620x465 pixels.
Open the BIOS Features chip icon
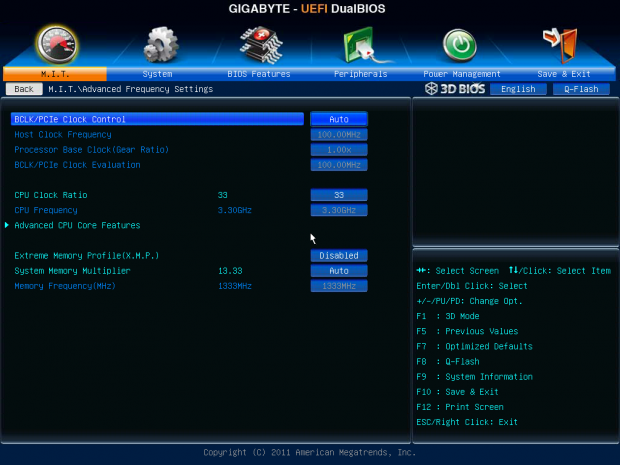pos(259,44)
